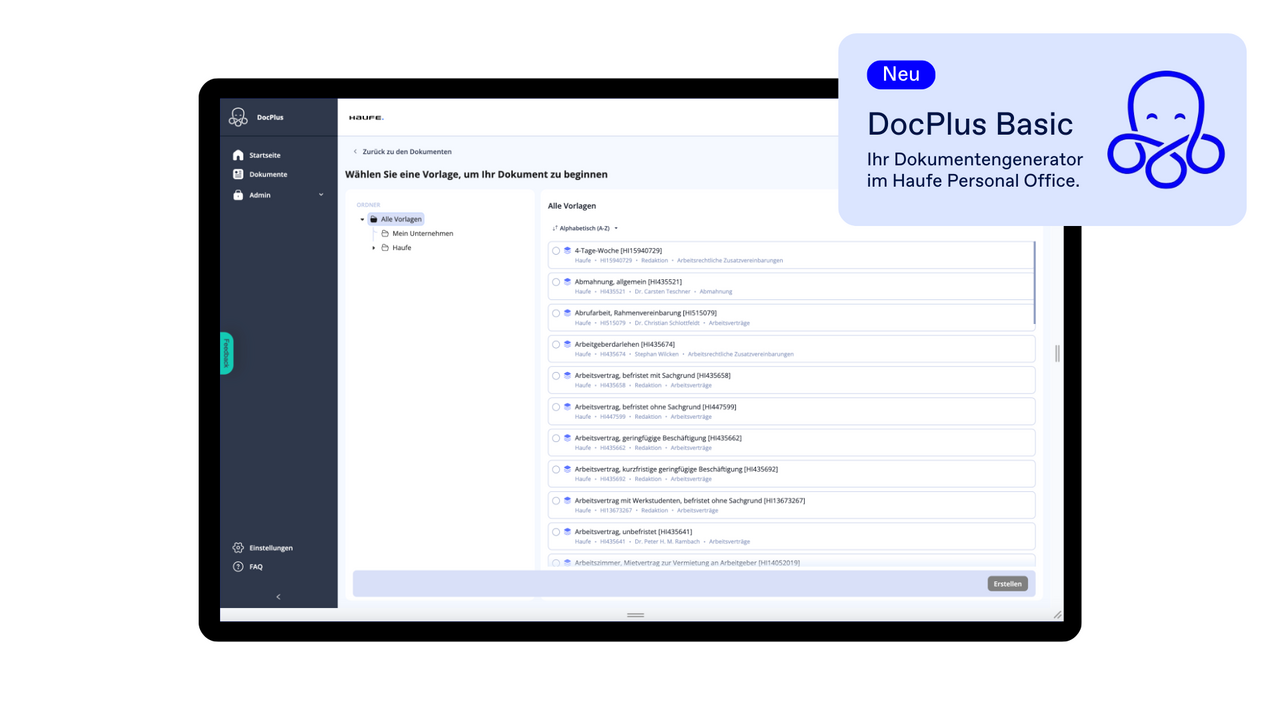Expand the Haufe folder in the tree
Image resolution: width=1280 pixels, height=720 pixels.
(374, 247)
